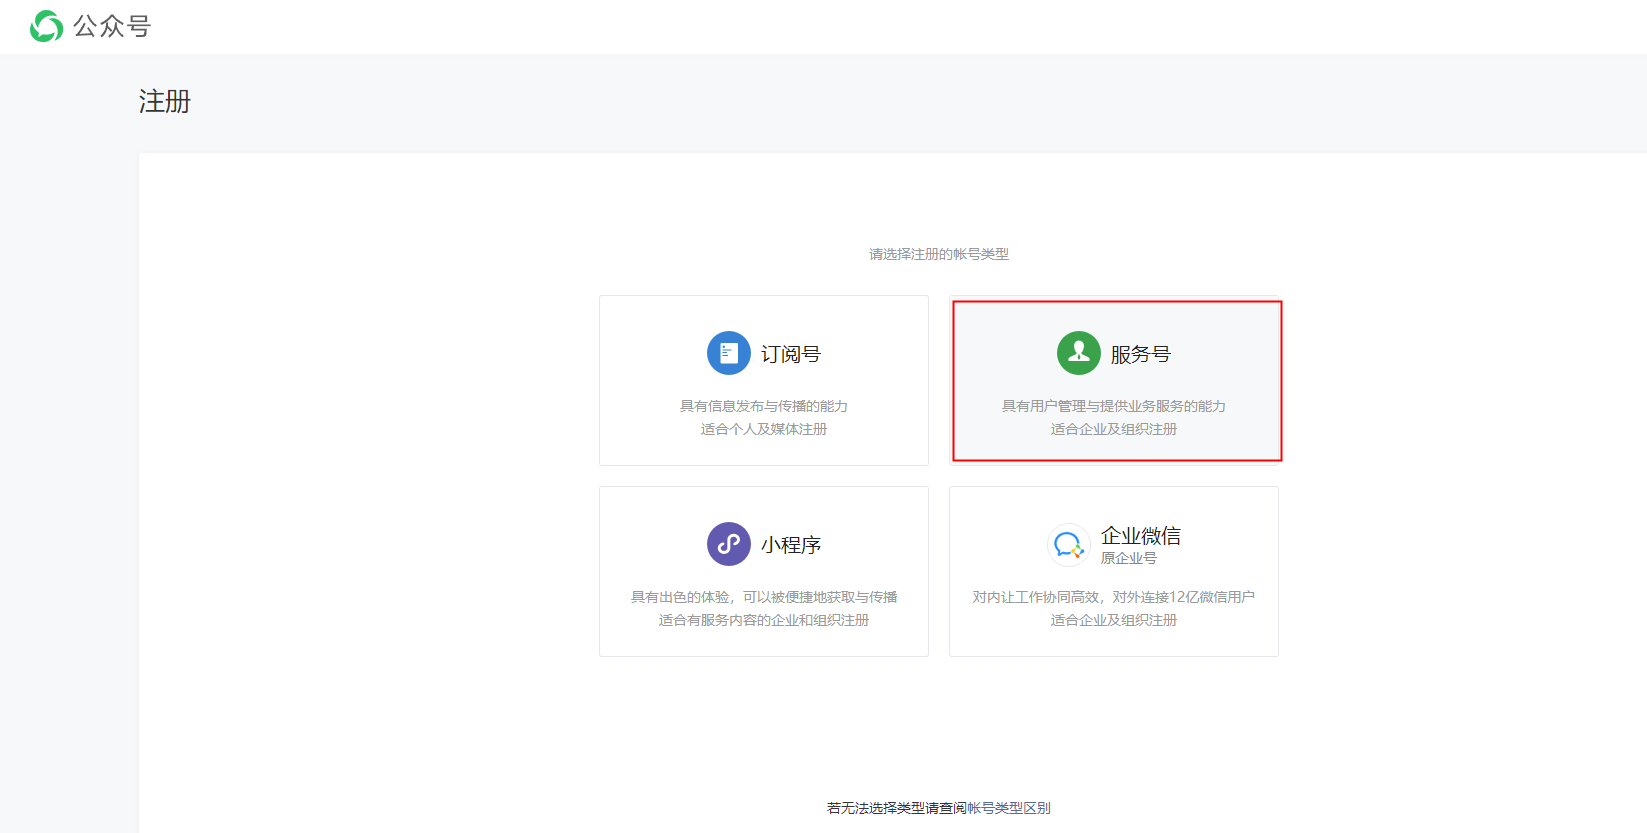Click 请选择注册的帐号类型 prompt text
This screenshot has width=1647, height=833.
[939, 254]
